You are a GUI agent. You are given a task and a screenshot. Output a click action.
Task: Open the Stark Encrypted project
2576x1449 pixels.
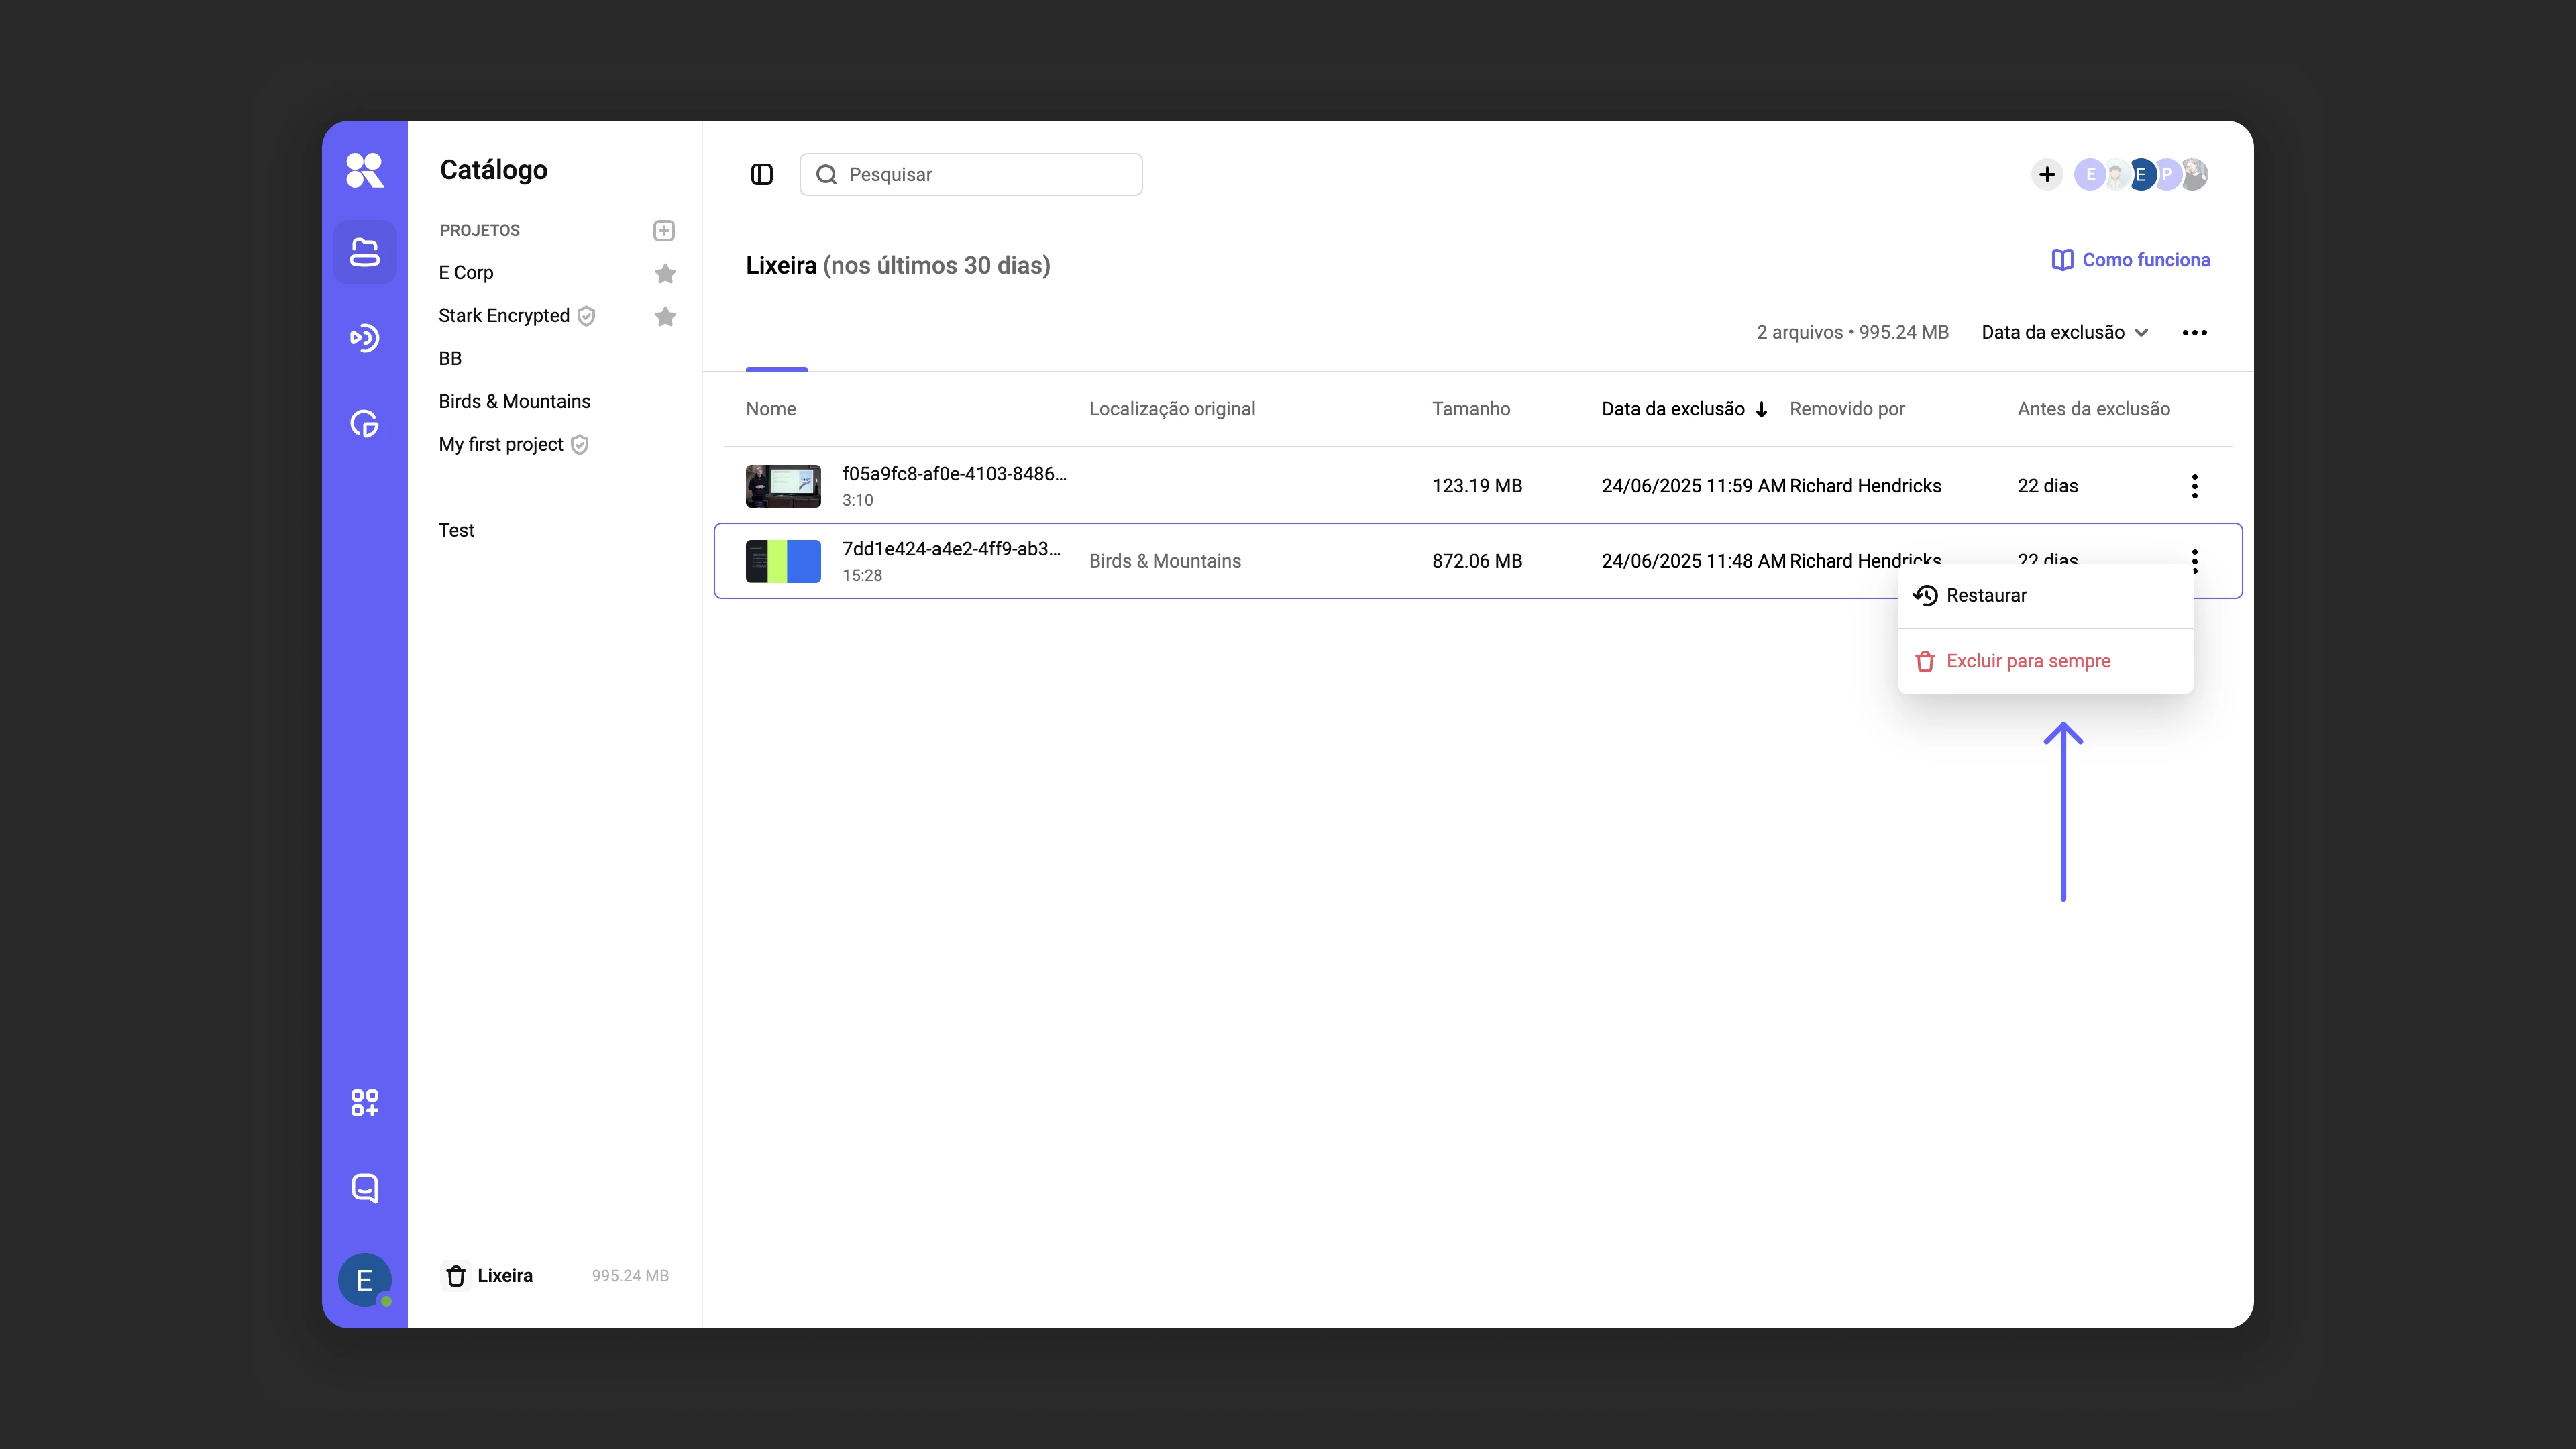(x=504, y=316)
